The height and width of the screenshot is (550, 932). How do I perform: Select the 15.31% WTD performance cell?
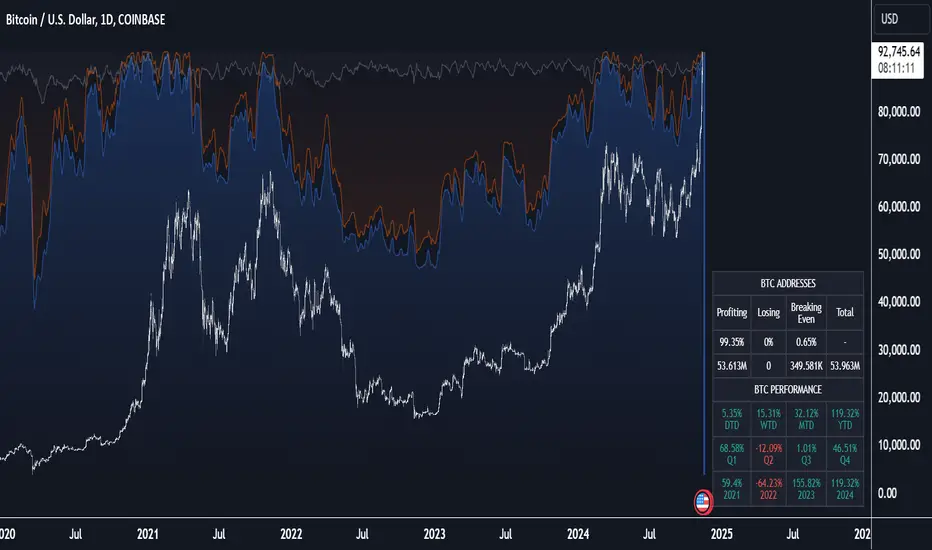click(769, 419)
